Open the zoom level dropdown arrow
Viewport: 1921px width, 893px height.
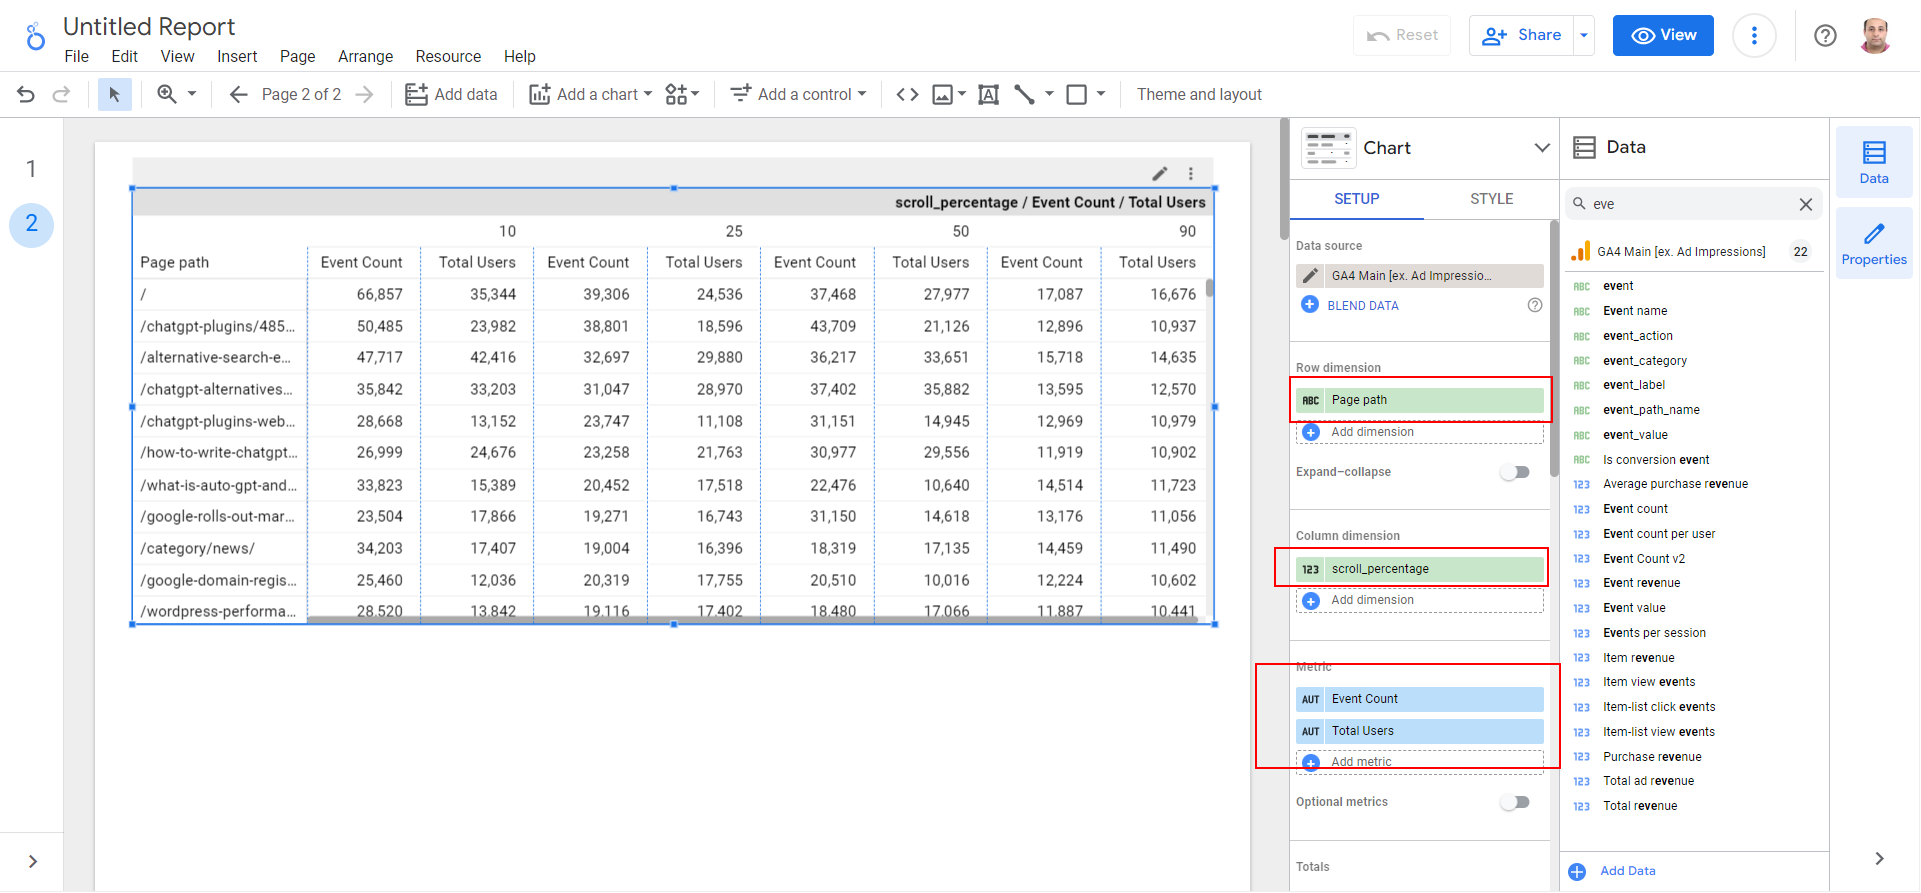192,94
